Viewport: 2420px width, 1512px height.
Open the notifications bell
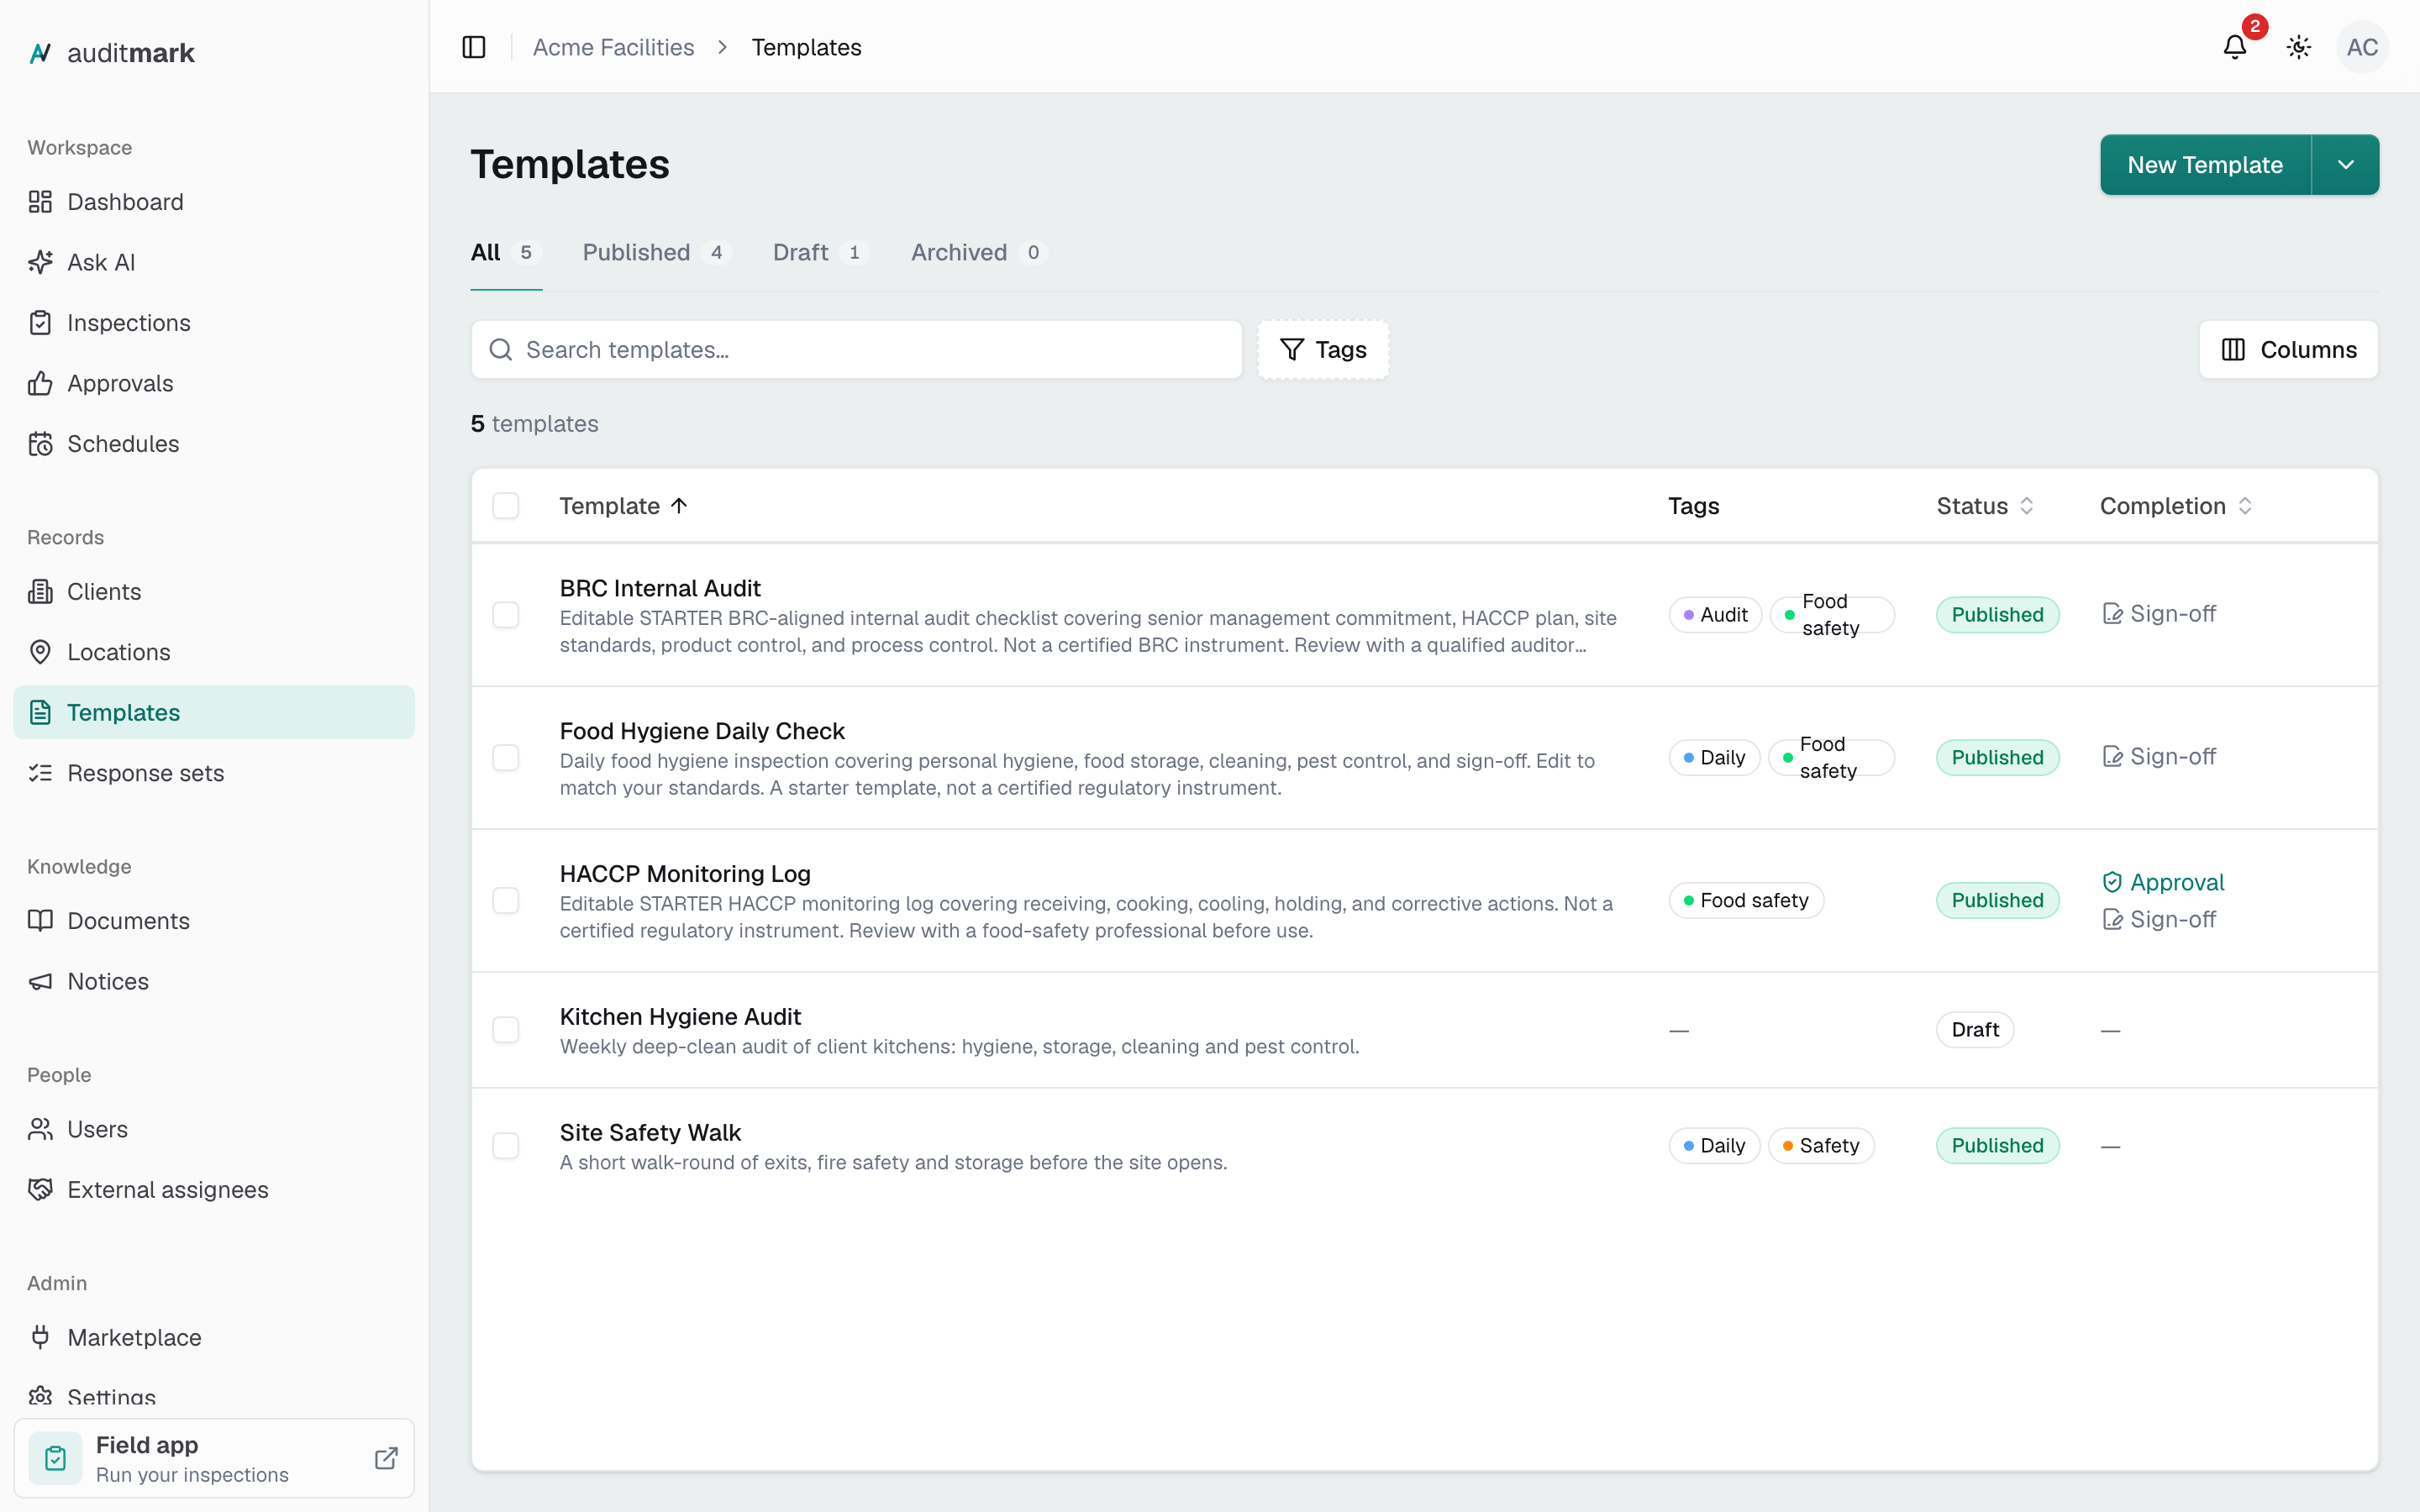coord(2235,47)
